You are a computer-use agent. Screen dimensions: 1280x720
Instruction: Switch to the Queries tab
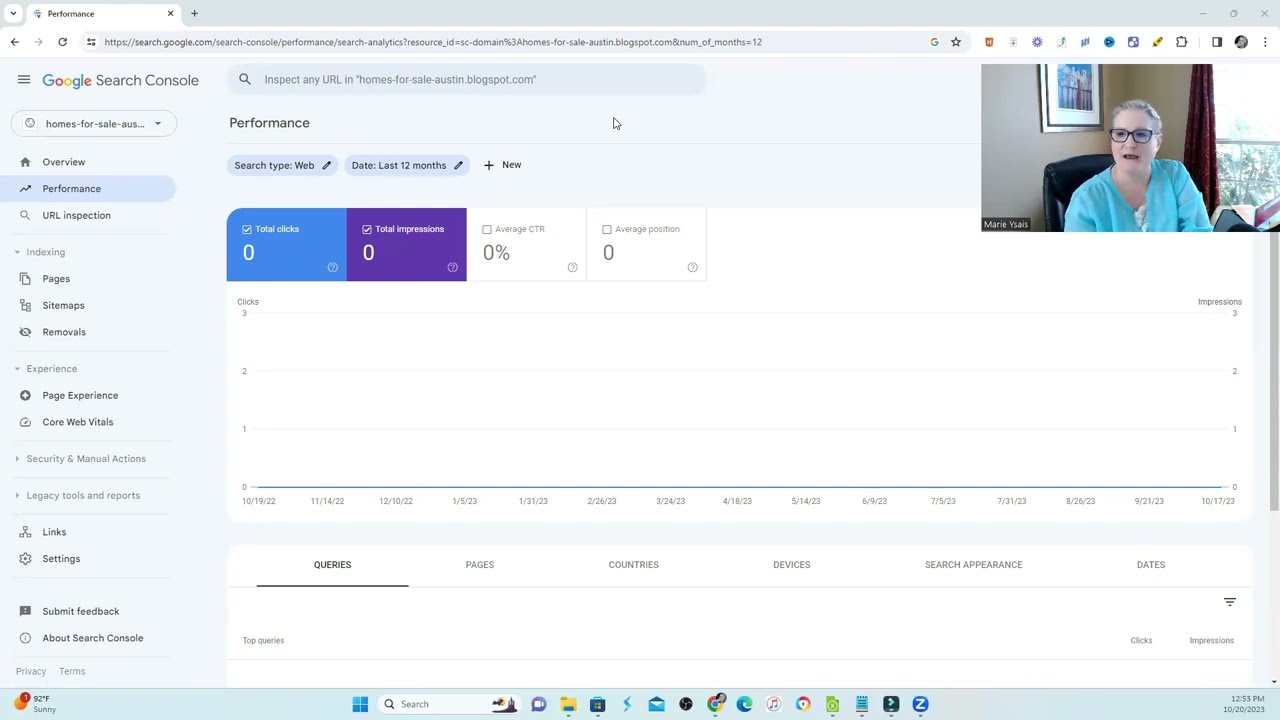pos(332,565)
